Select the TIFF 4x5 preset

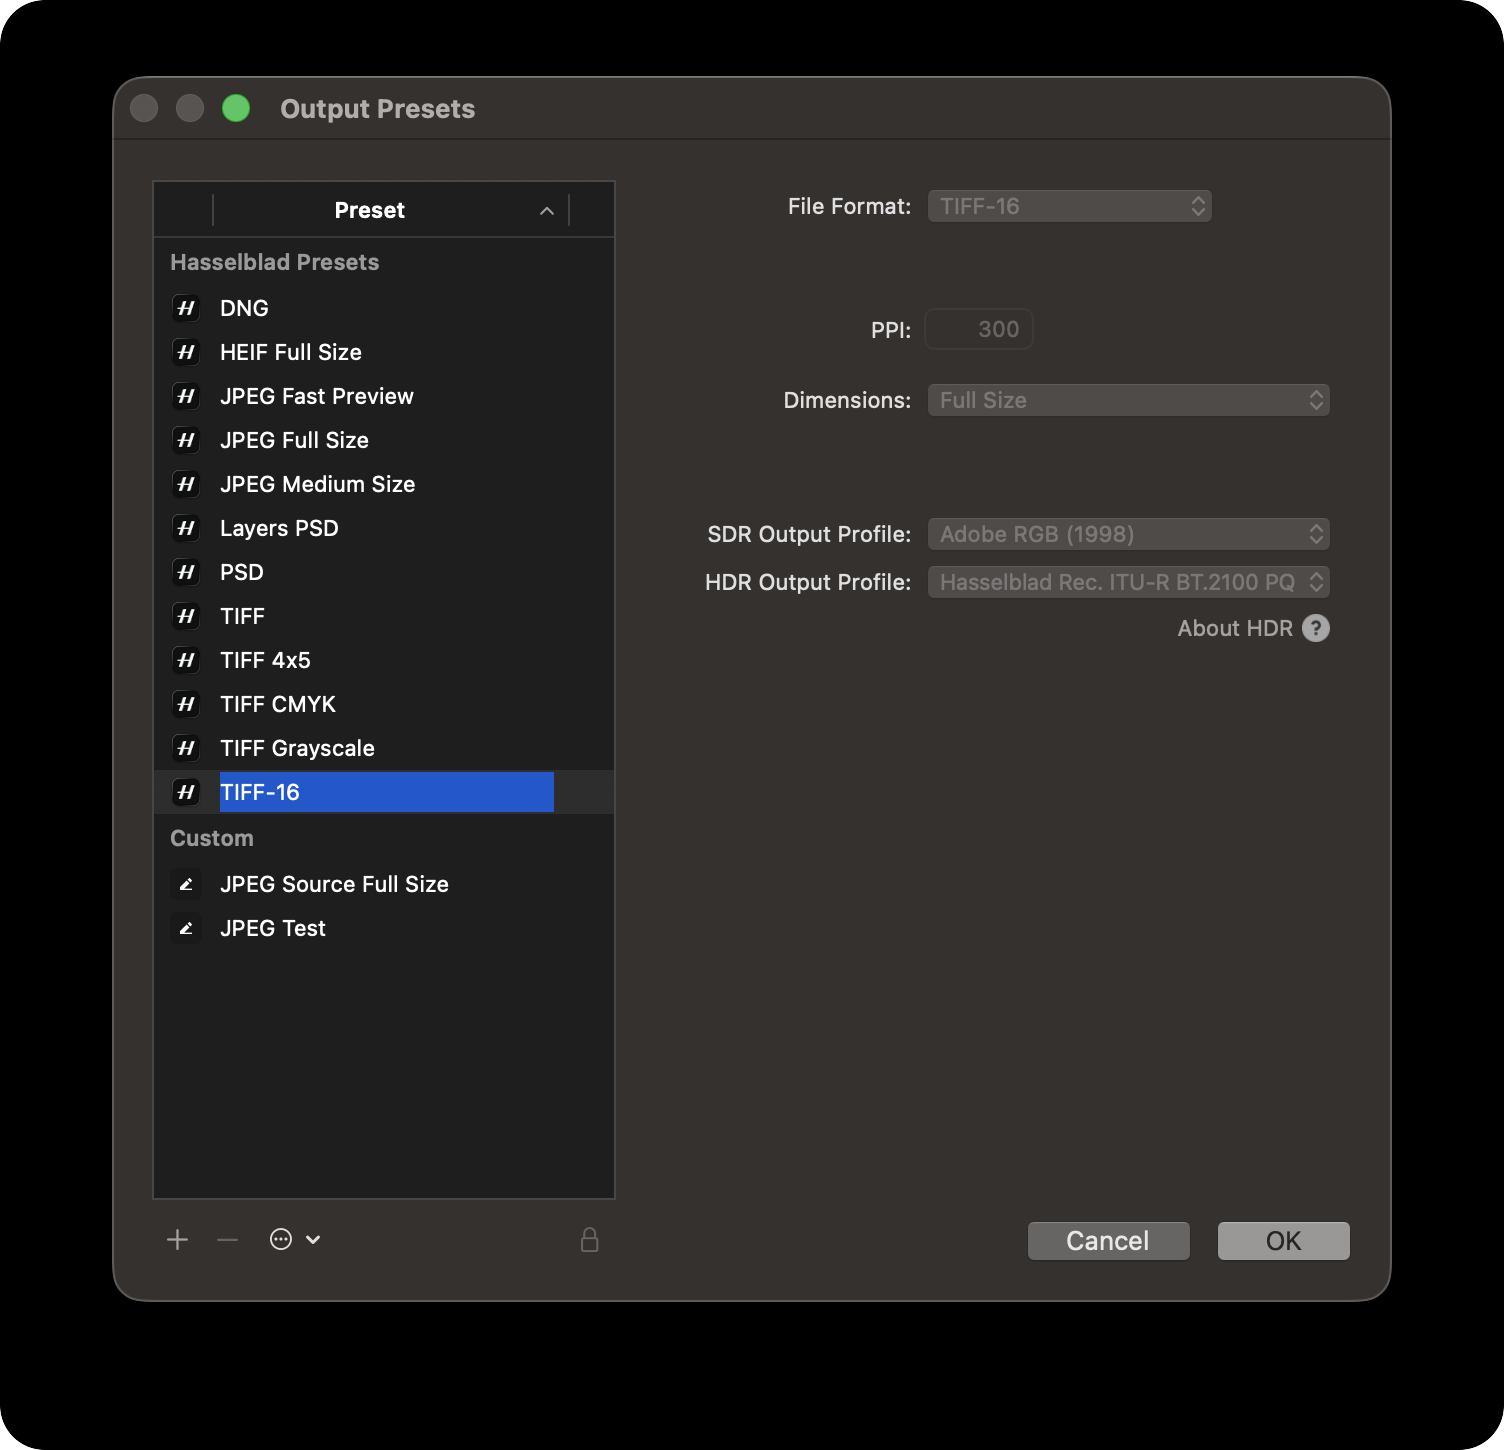[384, 660]
